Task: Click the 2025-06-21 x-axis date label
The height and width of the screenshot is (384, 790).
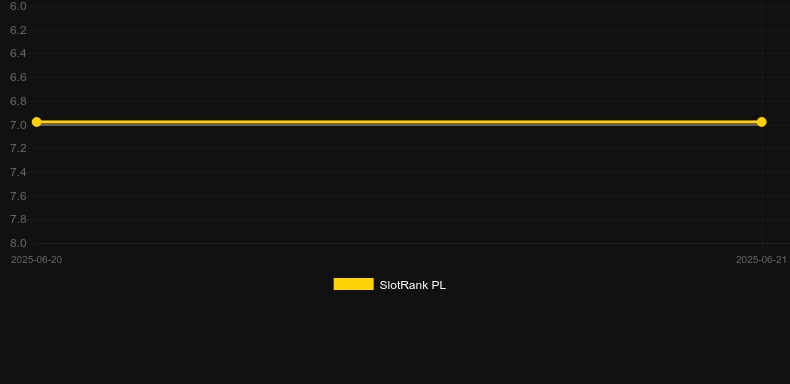Action: (x=761, y=260)
